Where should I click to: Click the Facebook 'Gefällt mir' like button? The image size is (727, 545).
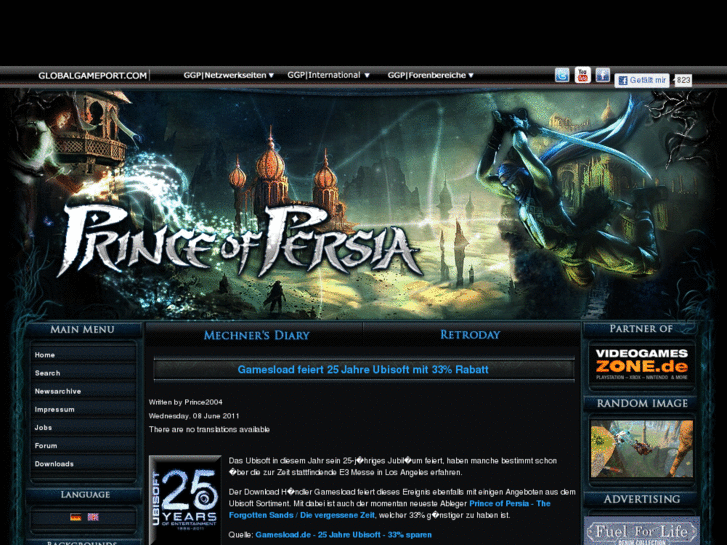642,80
